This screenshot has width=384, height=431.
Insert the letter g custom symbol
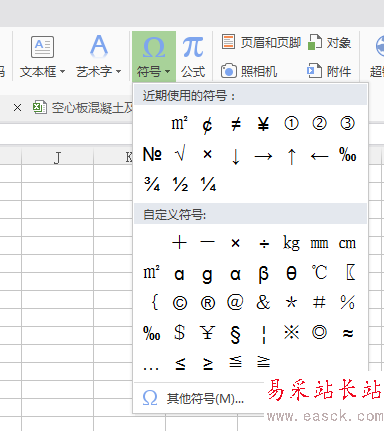(207, 275)
